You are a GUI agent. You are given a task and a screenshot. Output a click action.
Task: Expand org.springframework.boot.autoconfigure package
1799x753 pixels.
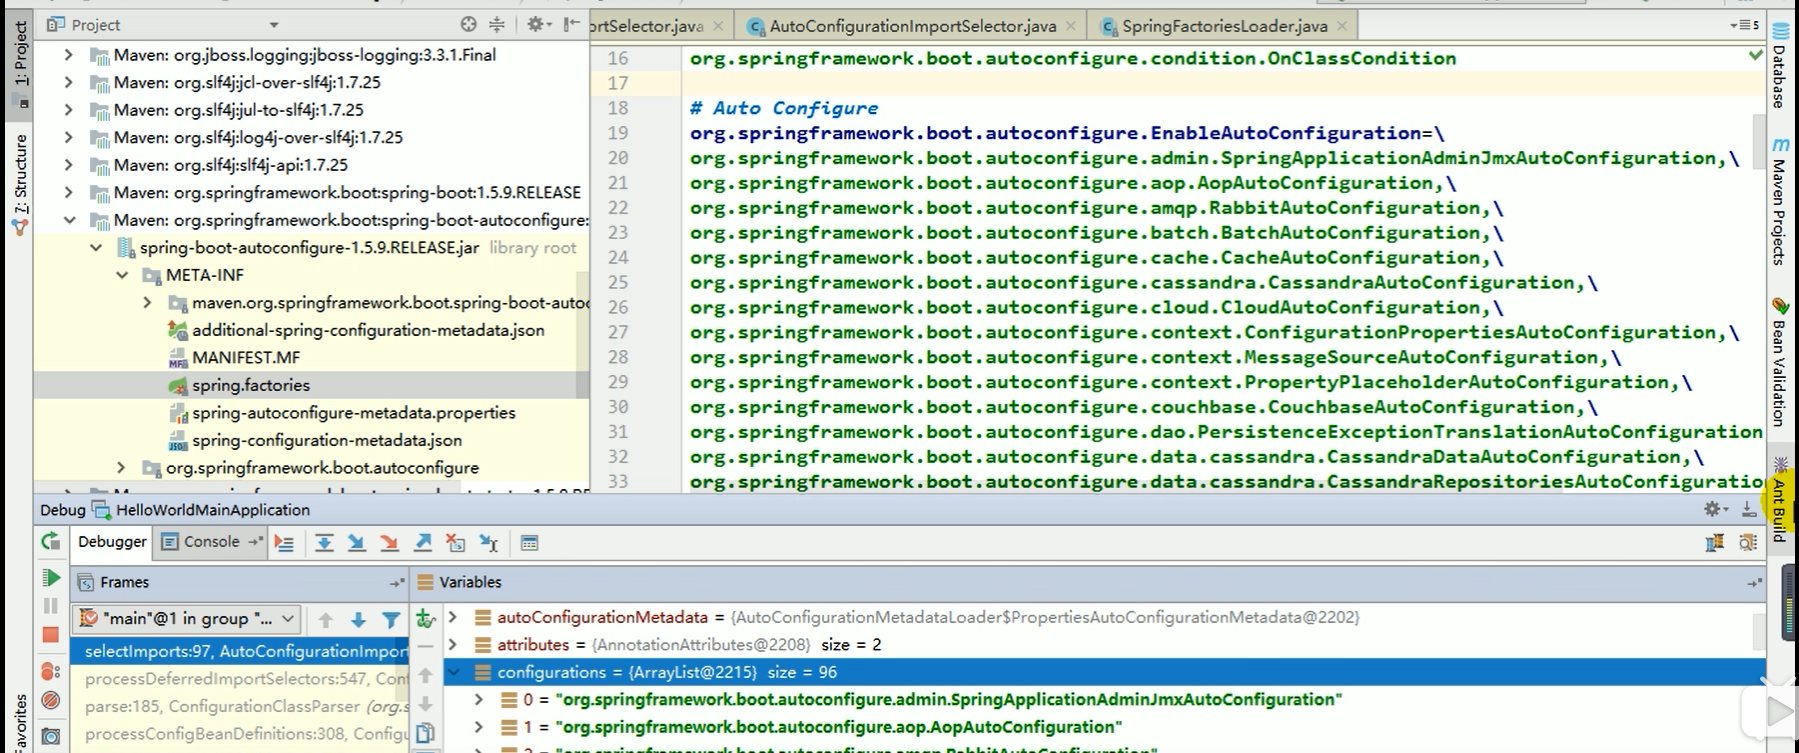click(121, 468)
